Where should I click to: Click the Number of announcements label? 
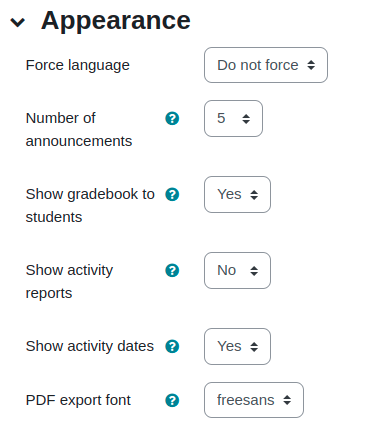pyautogui.click(x=79, y=130)
